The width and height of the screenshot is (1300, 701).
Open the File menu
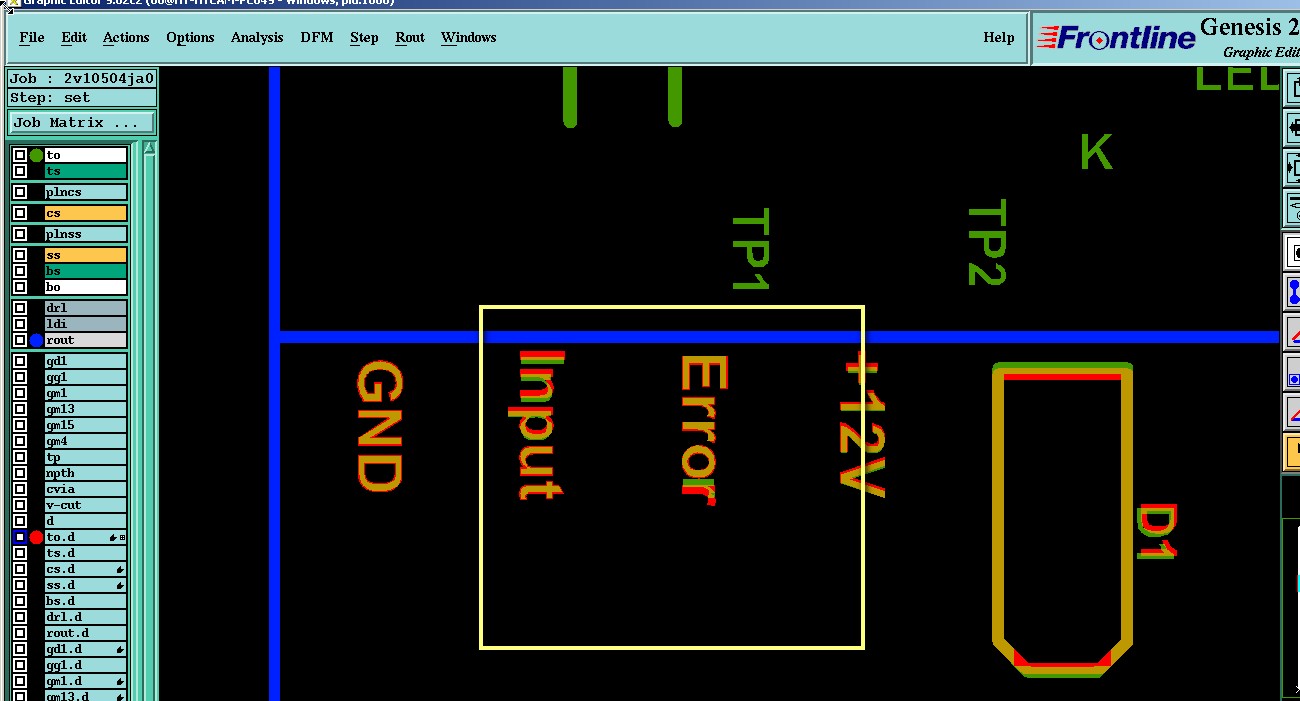(x=32, y=37)
